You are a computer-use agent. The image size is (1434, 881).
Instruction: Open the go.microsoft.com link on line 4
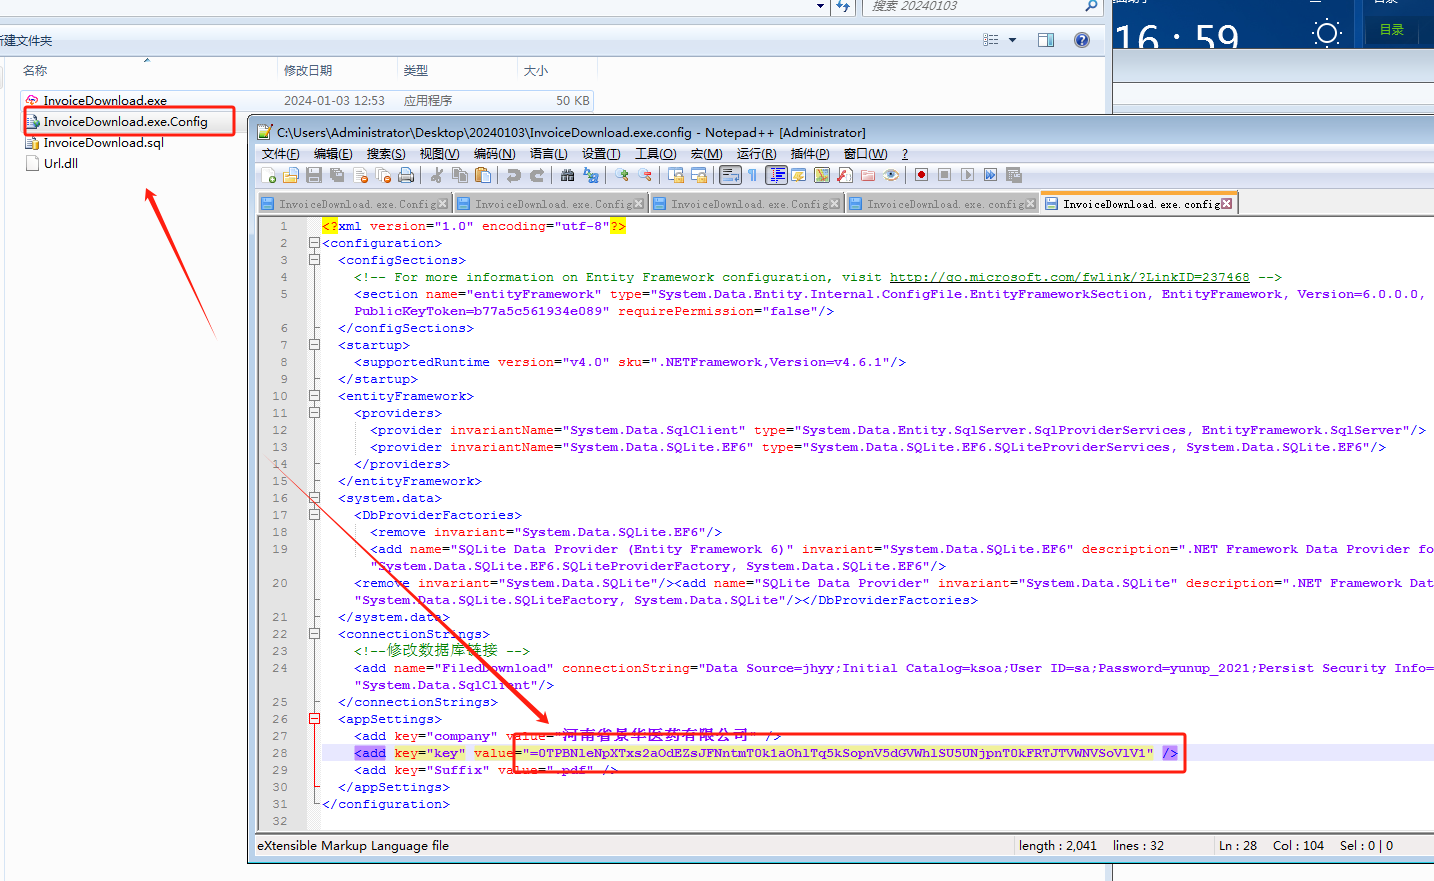tap(1069, 277)
